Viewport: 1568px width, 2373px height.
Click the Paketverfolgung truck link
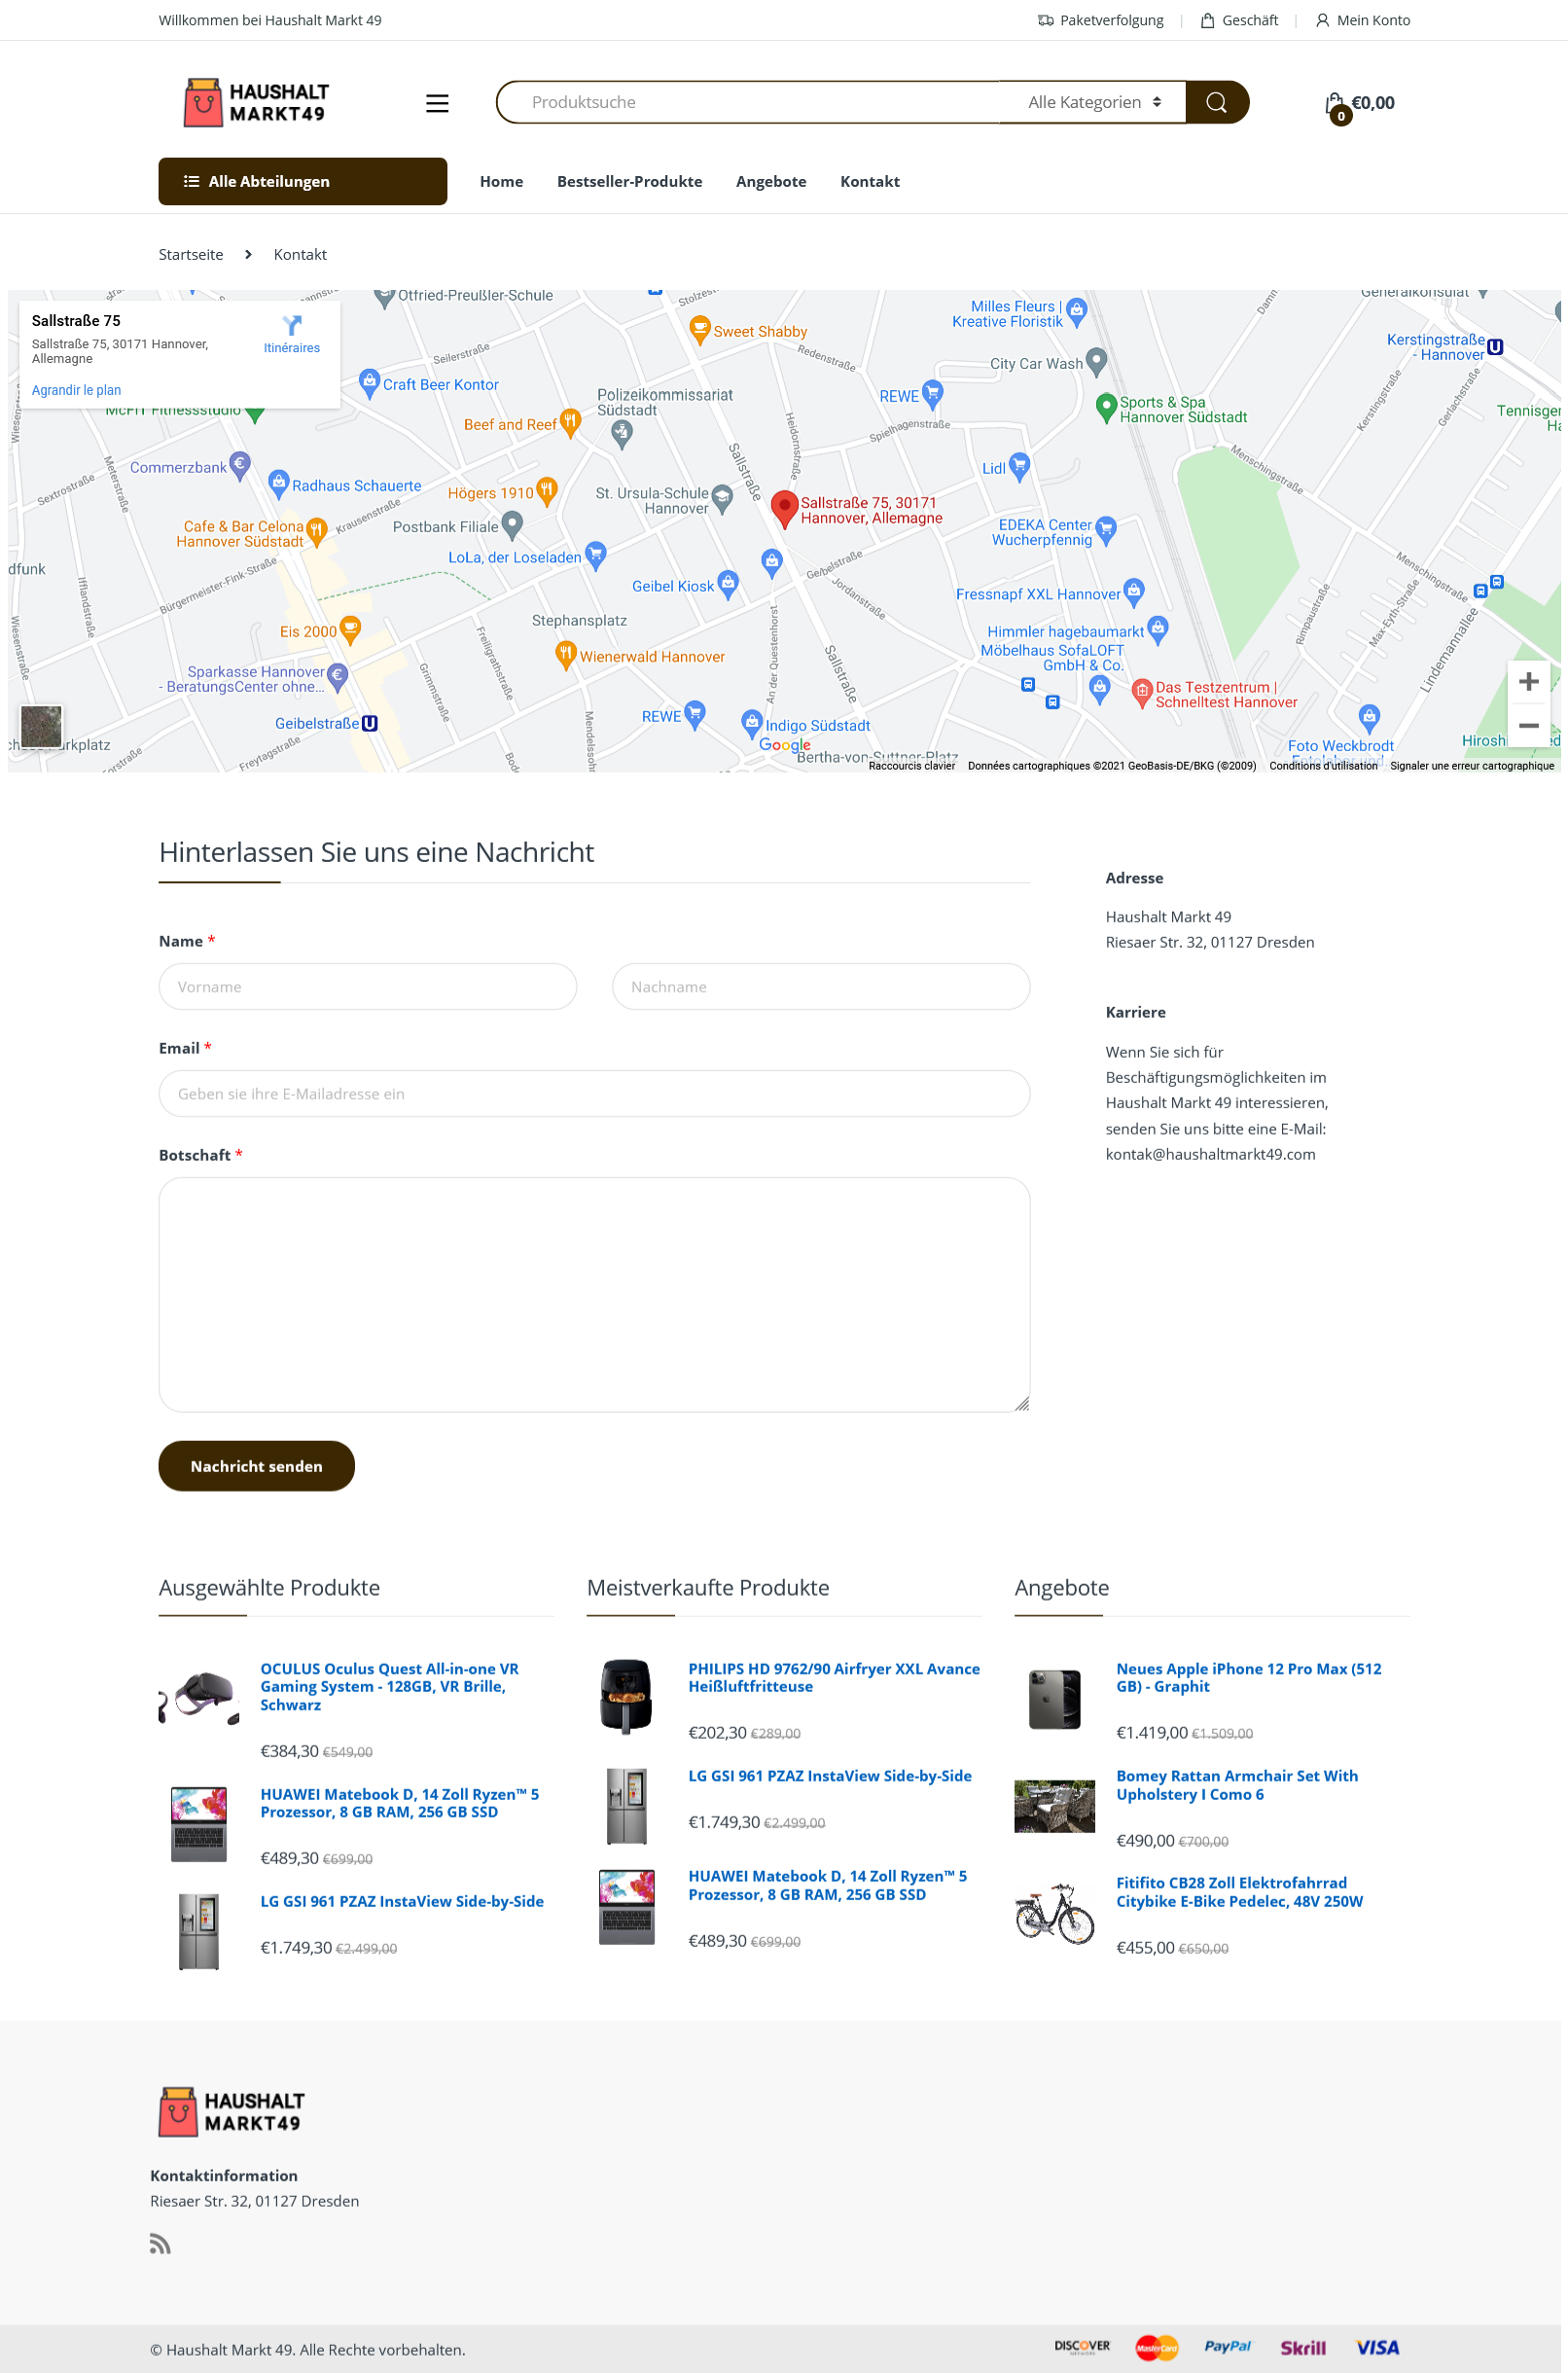(1101, 20)
